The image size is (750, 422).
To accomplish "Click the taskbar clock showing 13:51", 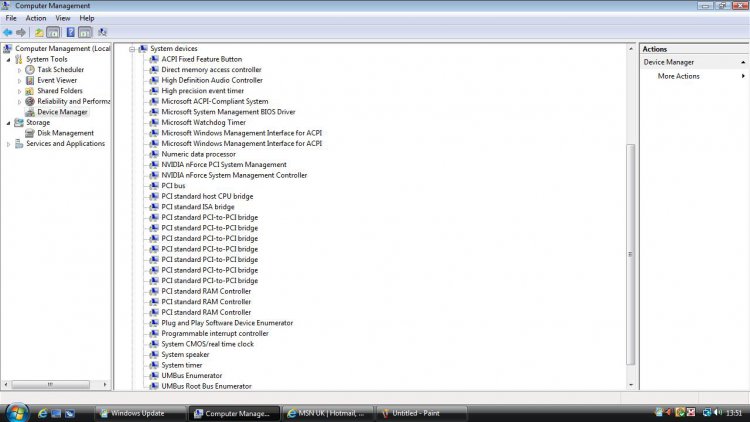I will tap(734, 413).
